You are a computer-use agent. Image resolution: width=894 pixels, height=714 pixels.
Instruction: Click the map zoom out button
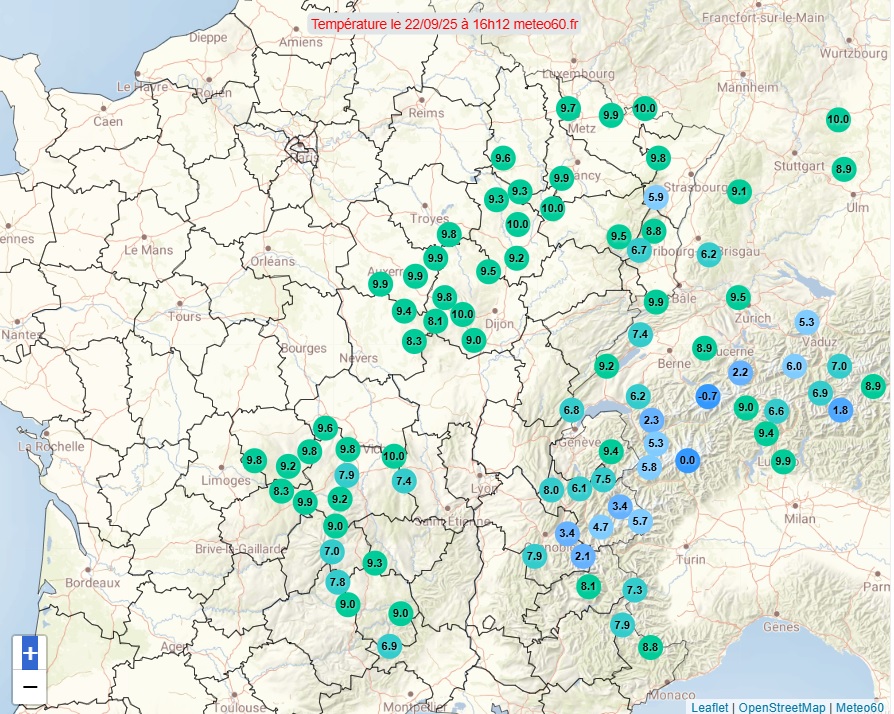pyautogui.click(x=30, y=686)
